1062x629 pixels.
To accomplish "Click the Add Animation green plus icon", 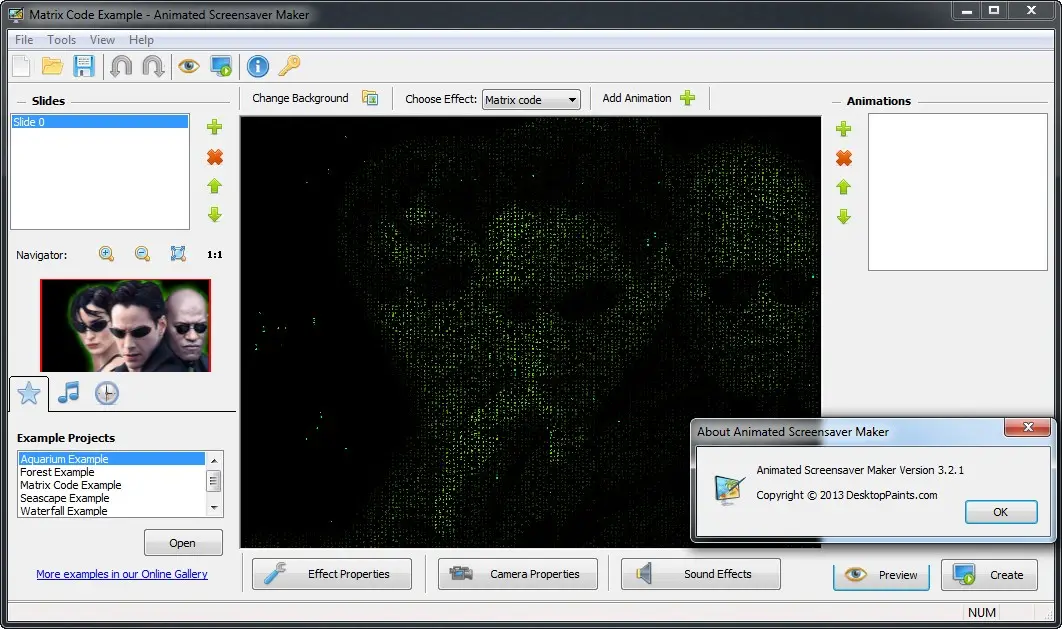I will 687,98.
